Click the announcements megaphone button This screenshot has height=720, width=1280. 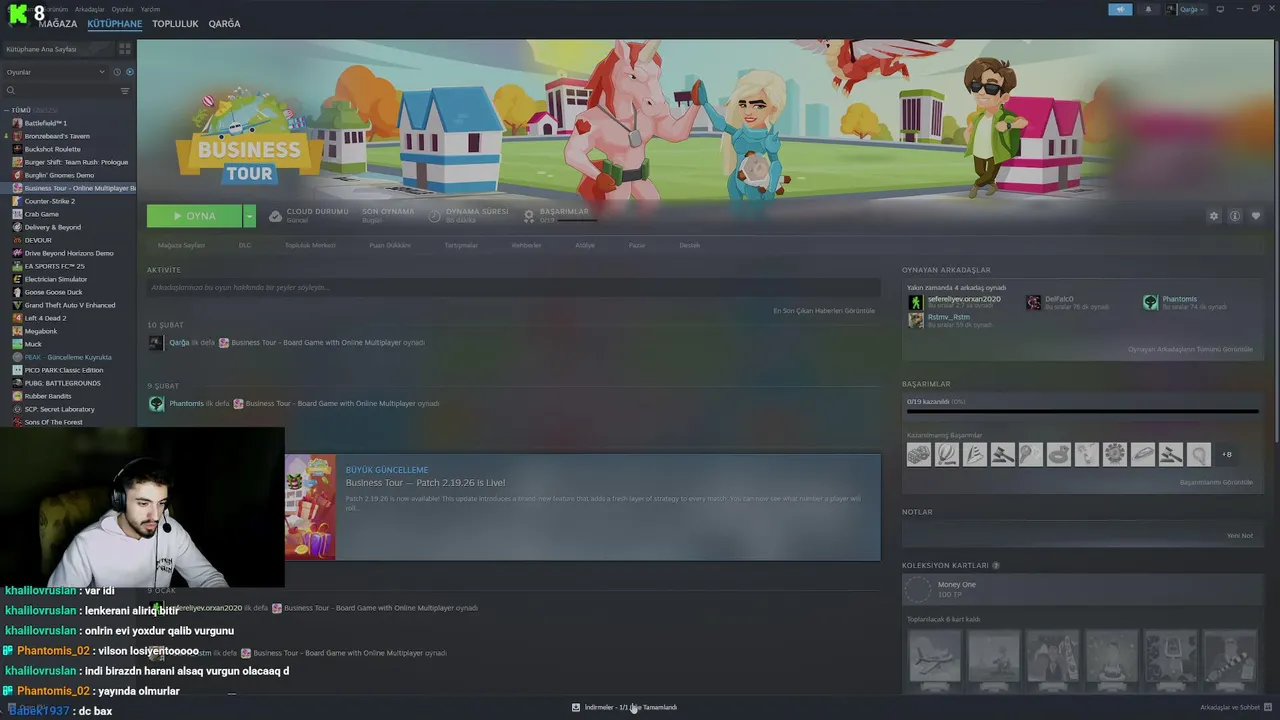click(x=1120, y=9)
